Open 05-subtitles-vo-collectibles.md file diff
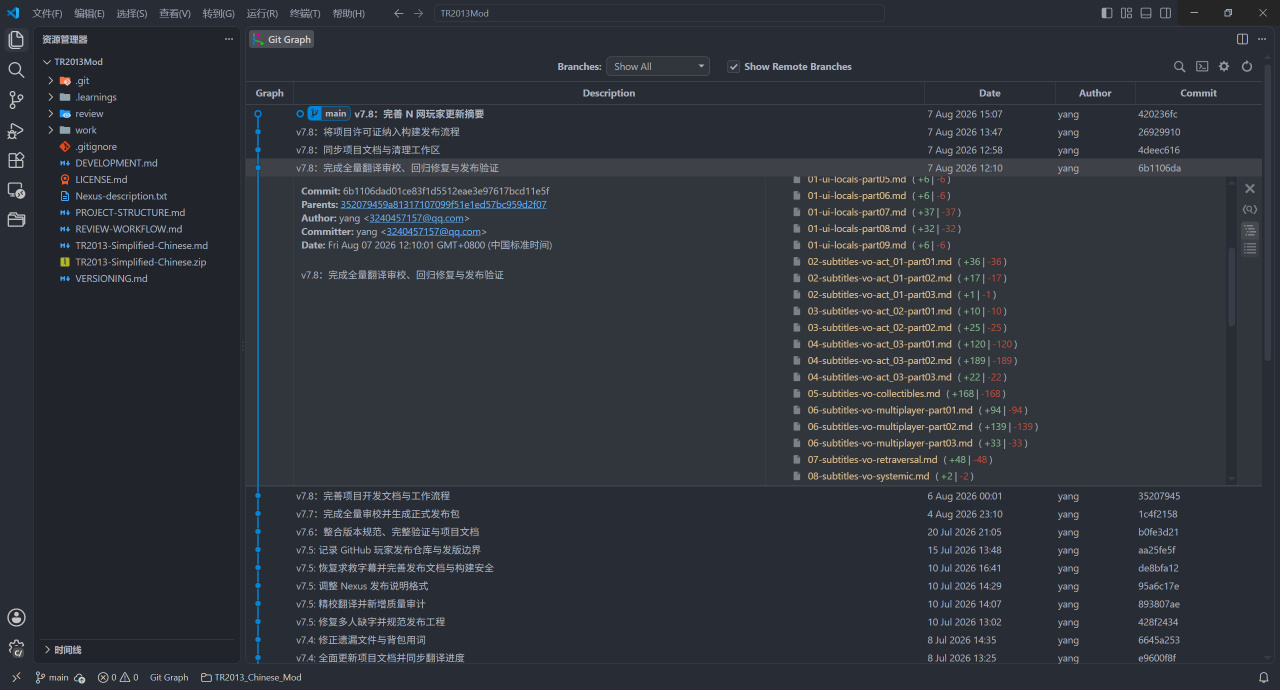1280x690 pixels. (874, 394)
